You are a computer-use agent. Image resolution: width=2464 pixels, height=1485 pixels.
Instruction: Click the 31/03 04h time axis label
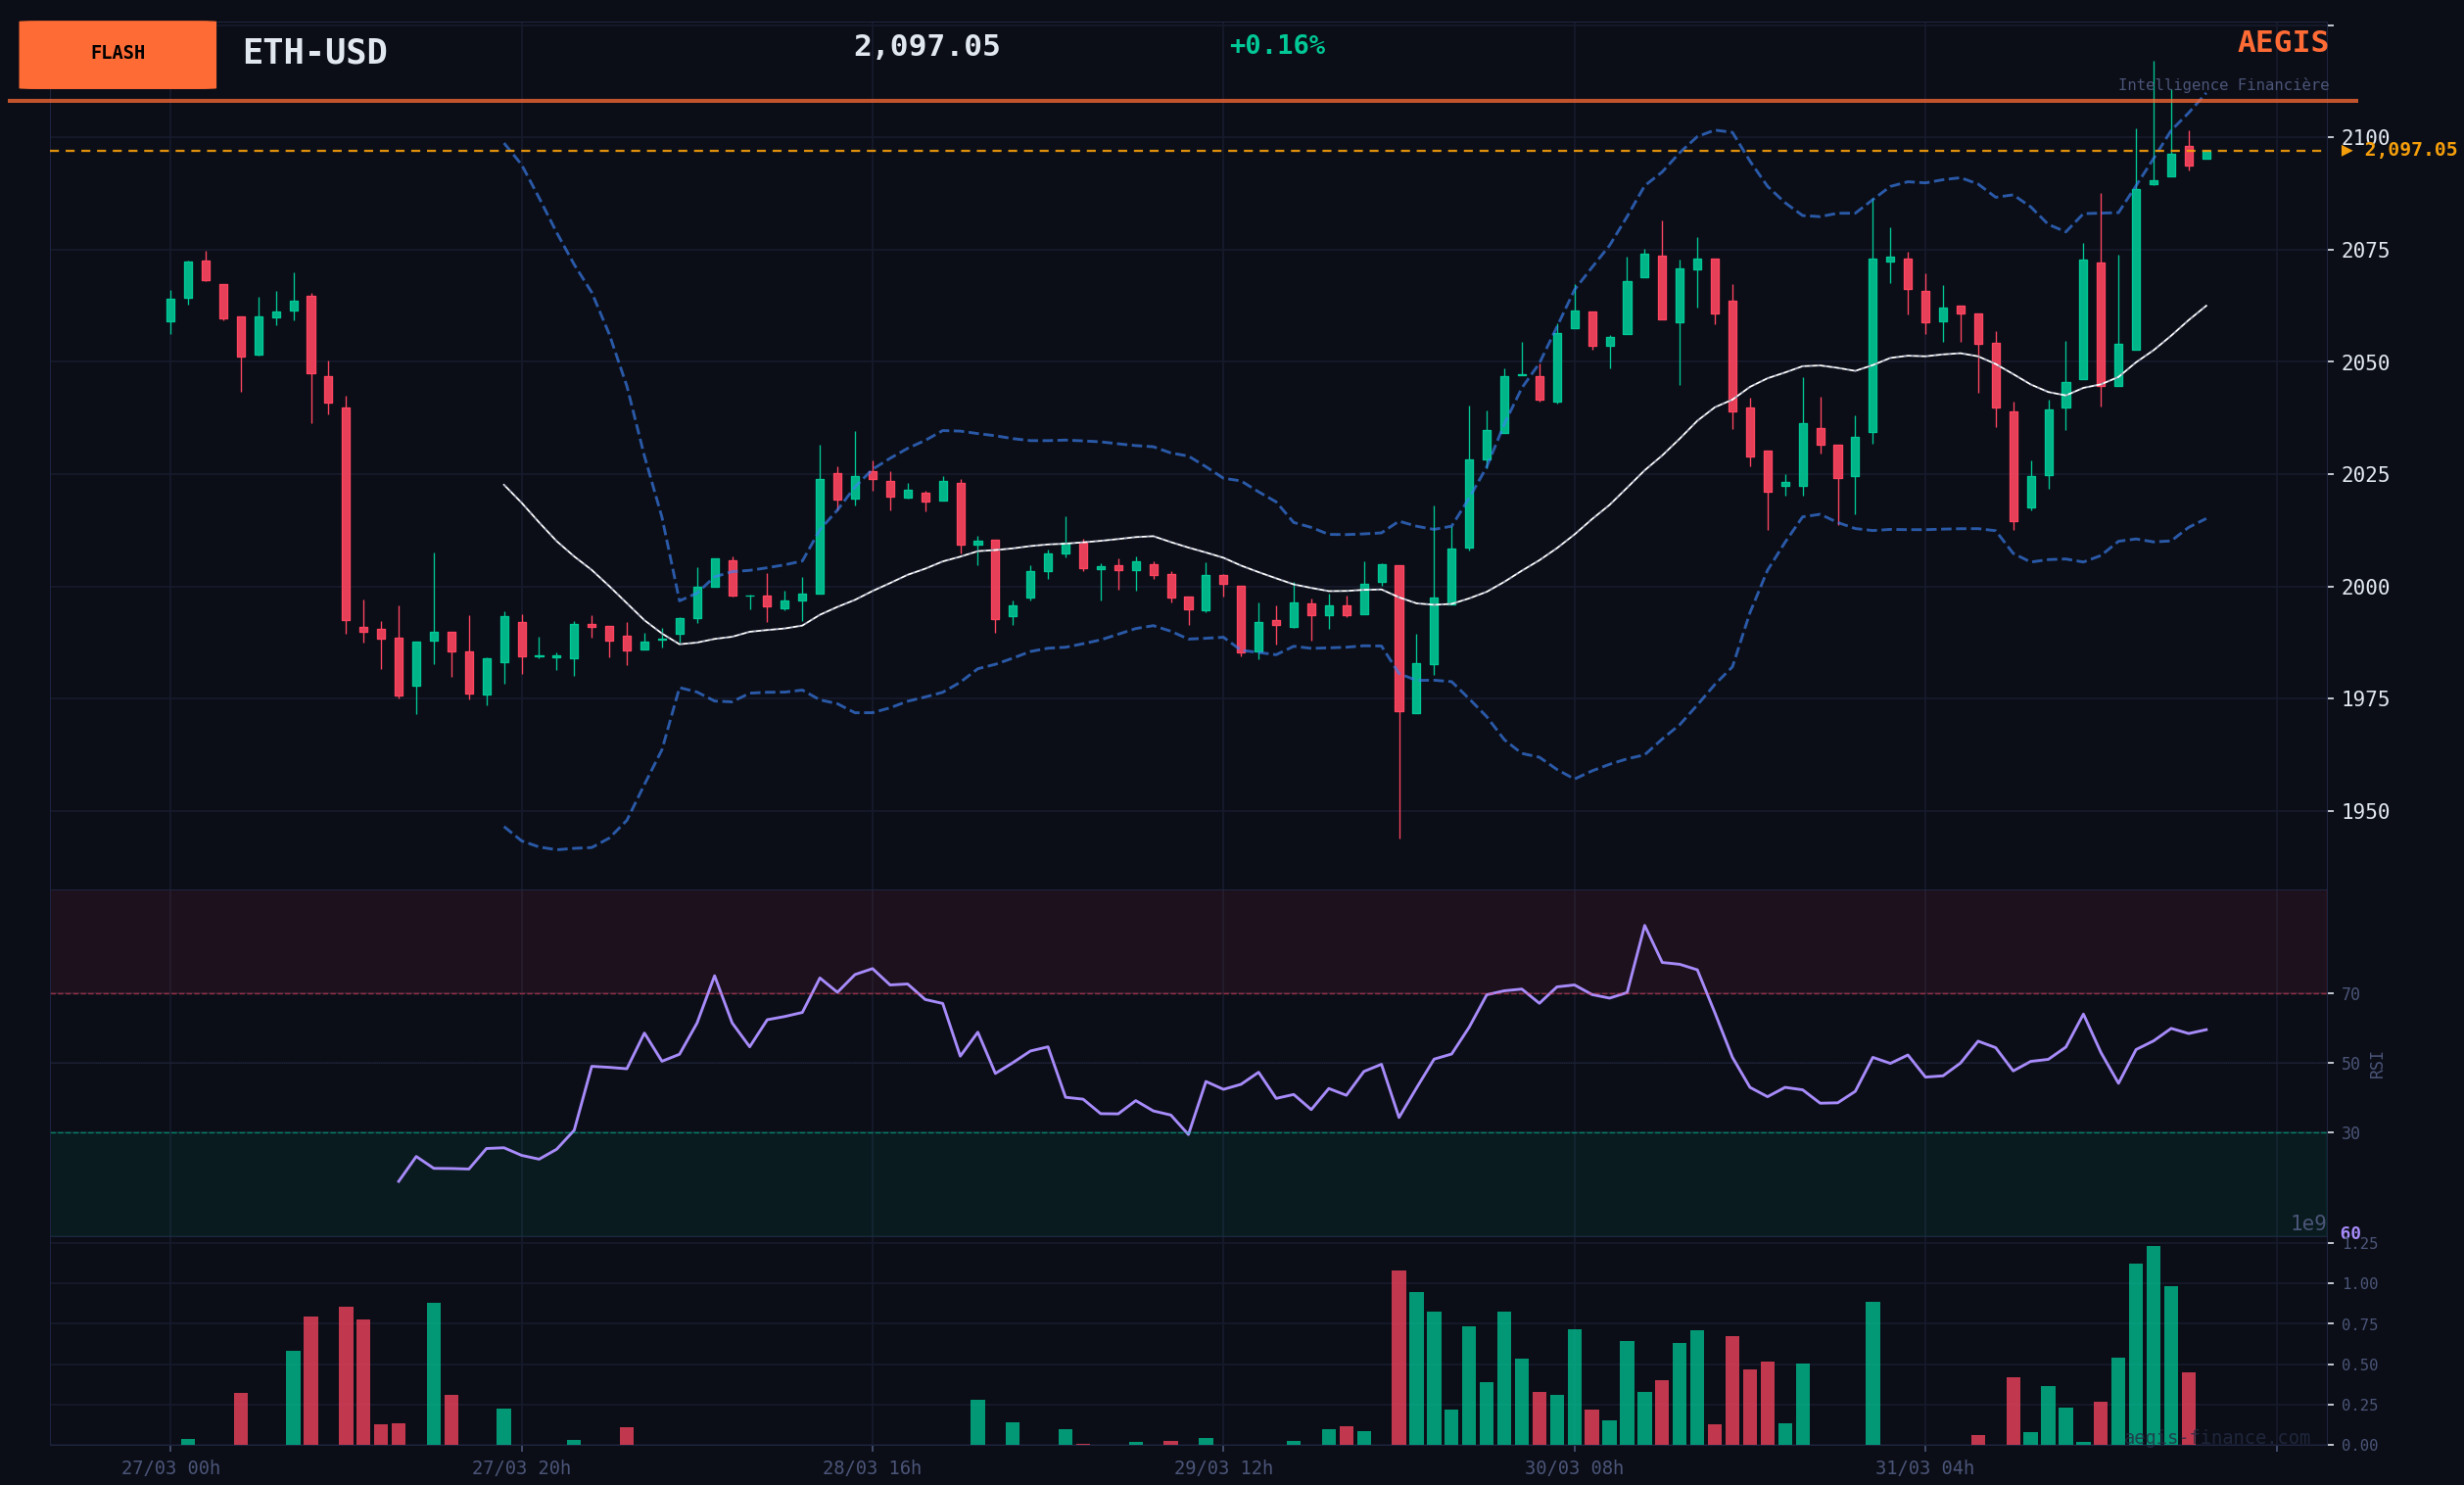click(1924, 1467)
